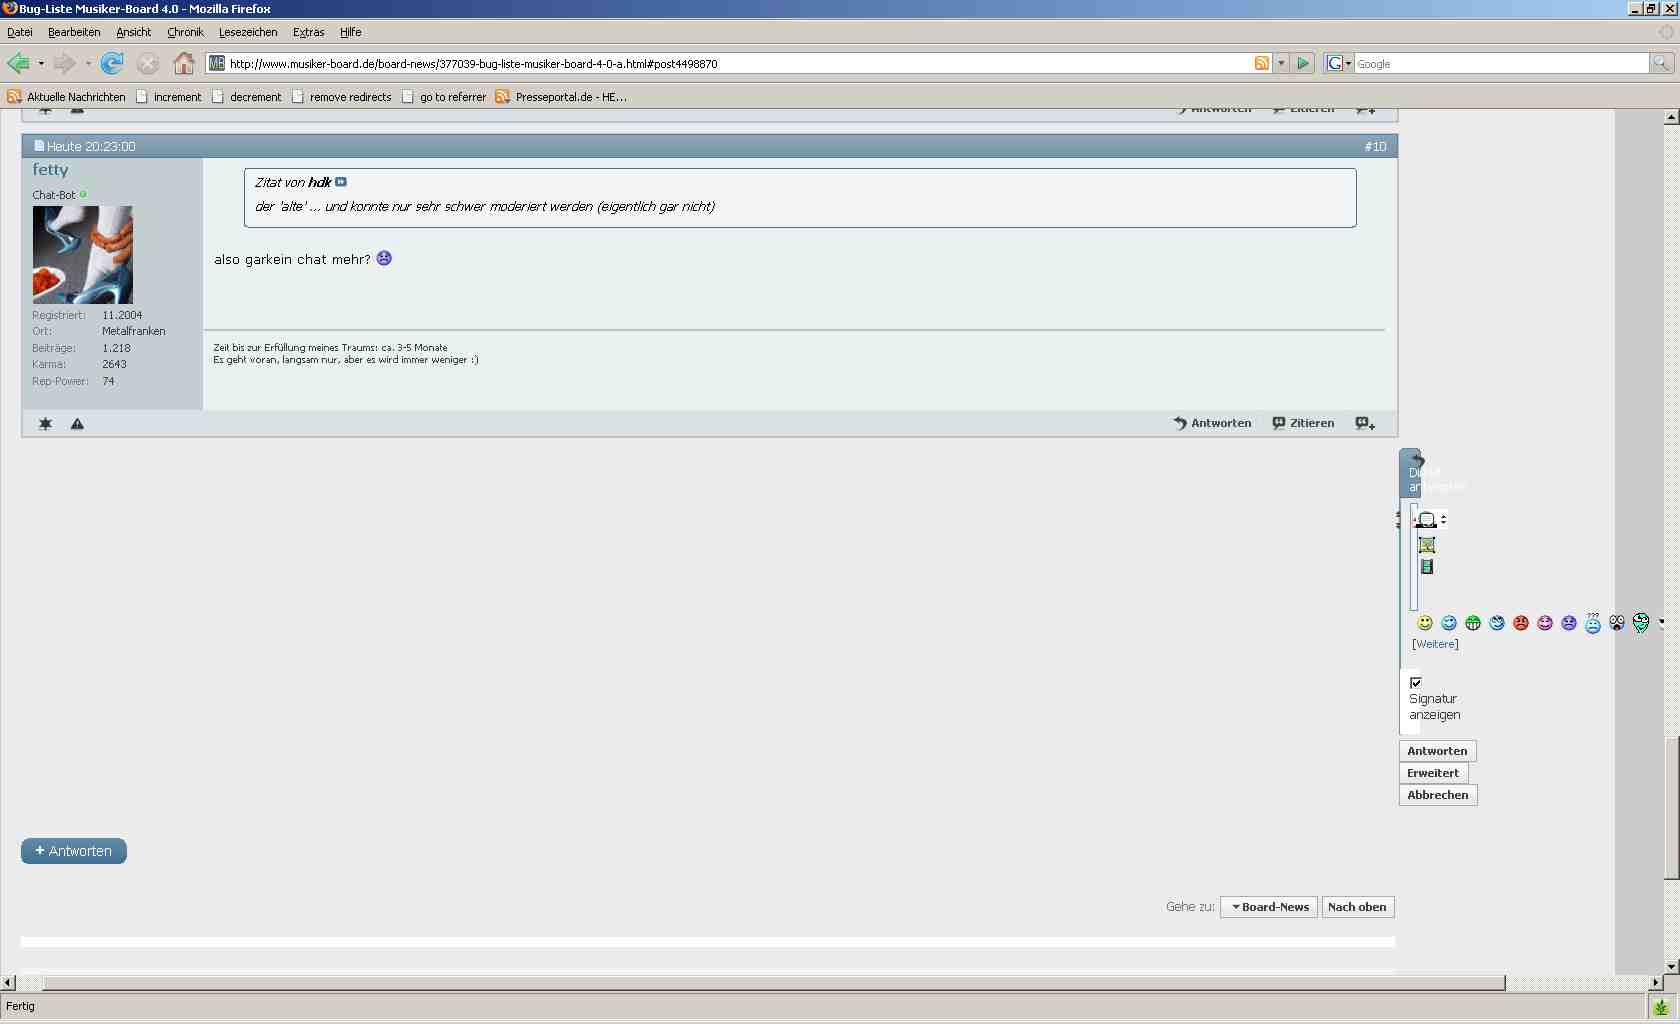Click Zitieren on fetty's post

[x=1303, y=423]
